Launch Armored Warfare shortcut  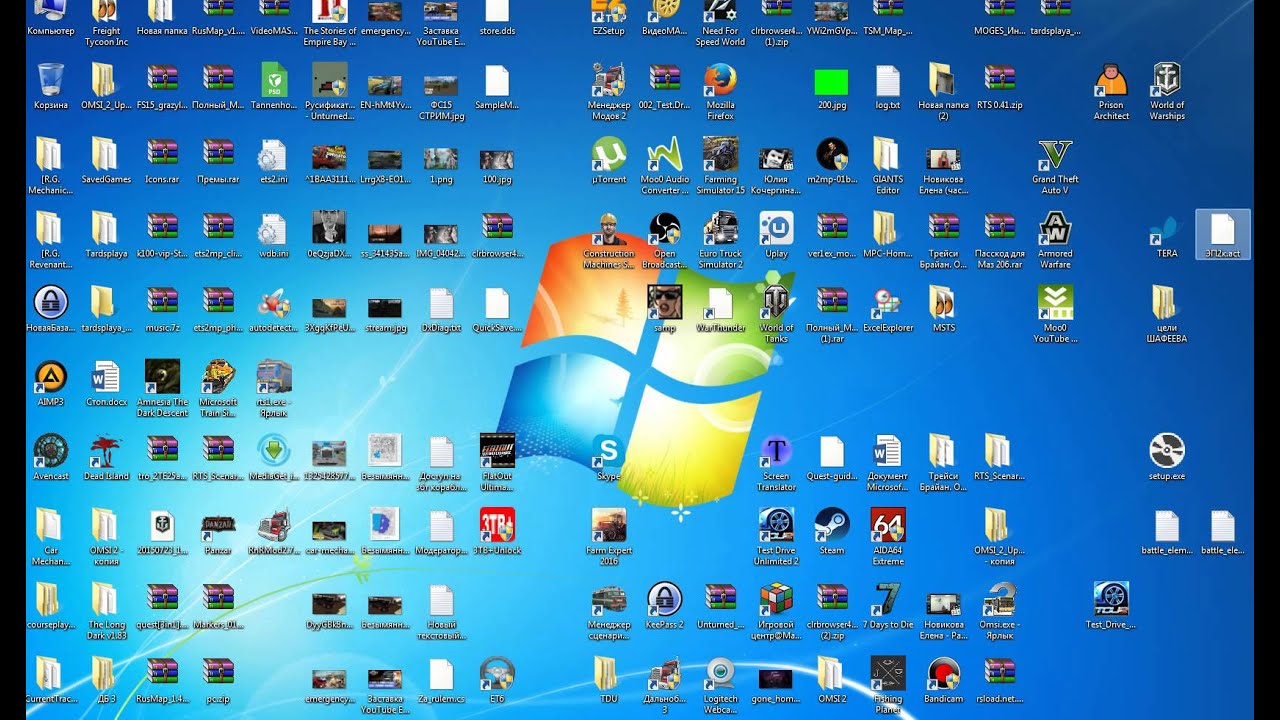coord(1055,240)
